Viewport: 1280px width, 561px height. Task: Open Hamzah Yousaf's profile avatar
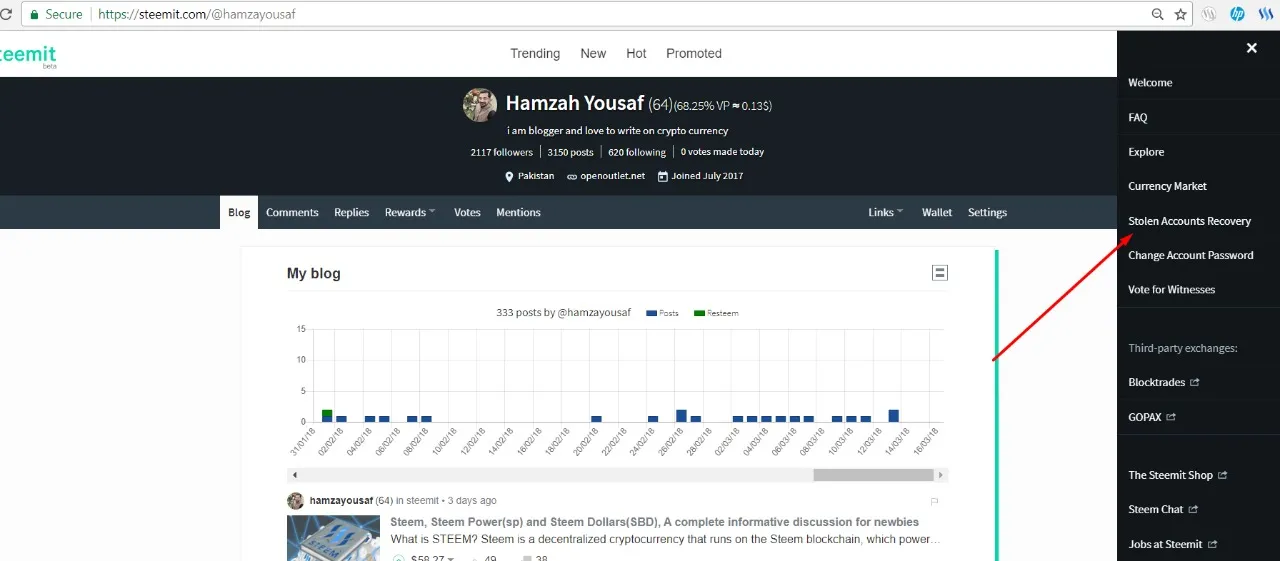pos(480,105)
